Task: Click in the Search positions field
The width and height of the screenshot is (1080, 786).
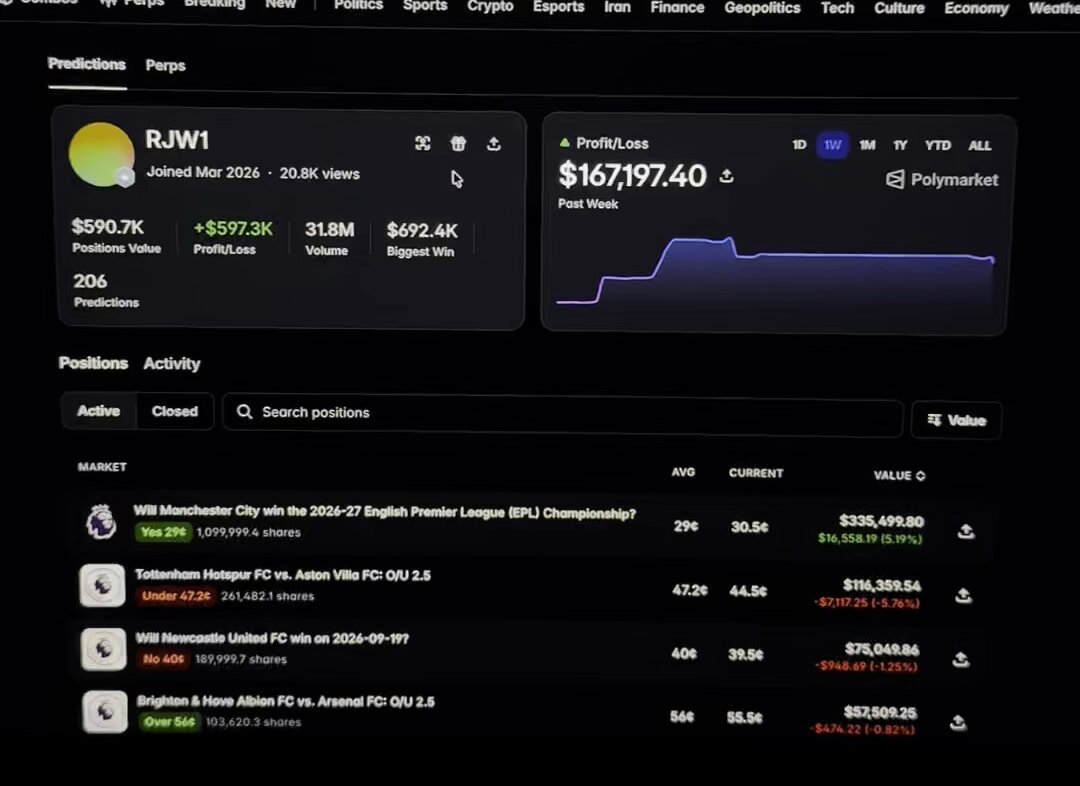Action: [562, 415]
